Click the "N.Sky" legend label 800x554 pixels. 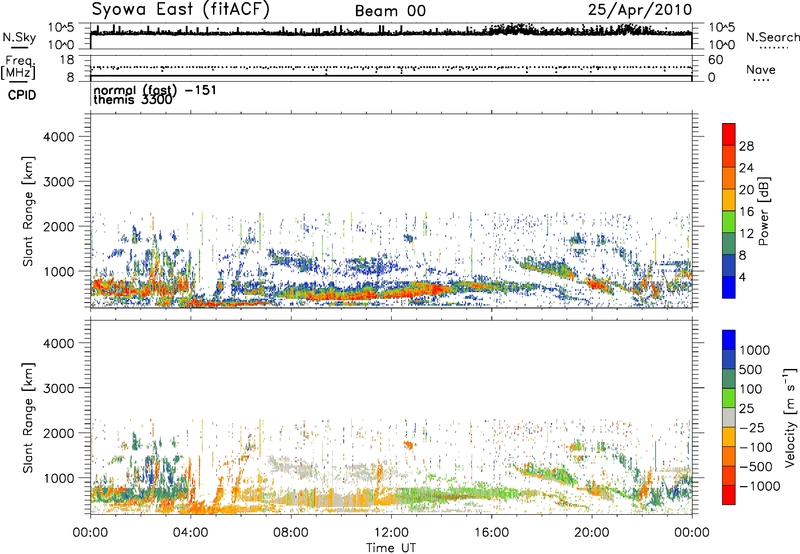coord(19,37)
